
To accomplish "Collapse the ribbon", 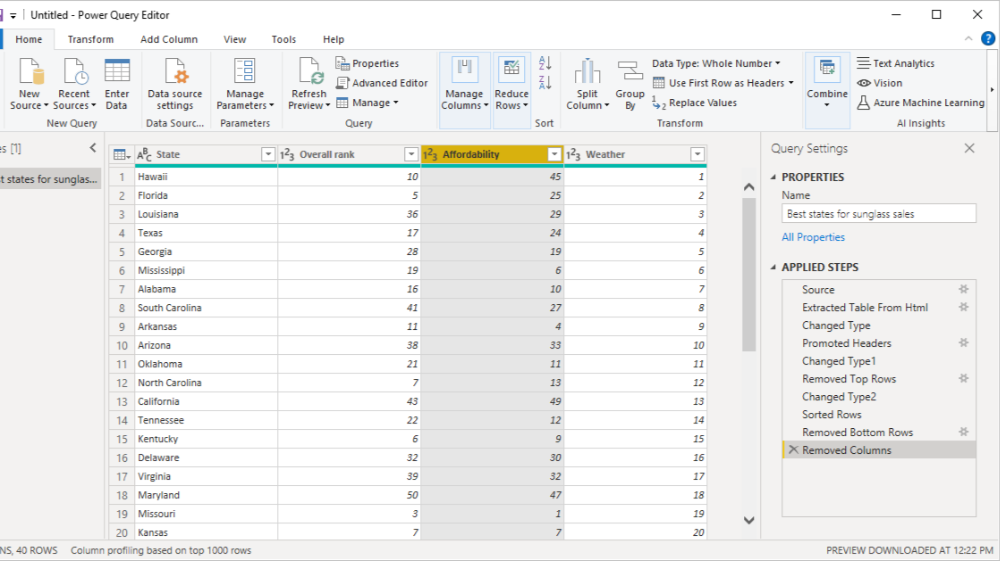I will point(969,39).
